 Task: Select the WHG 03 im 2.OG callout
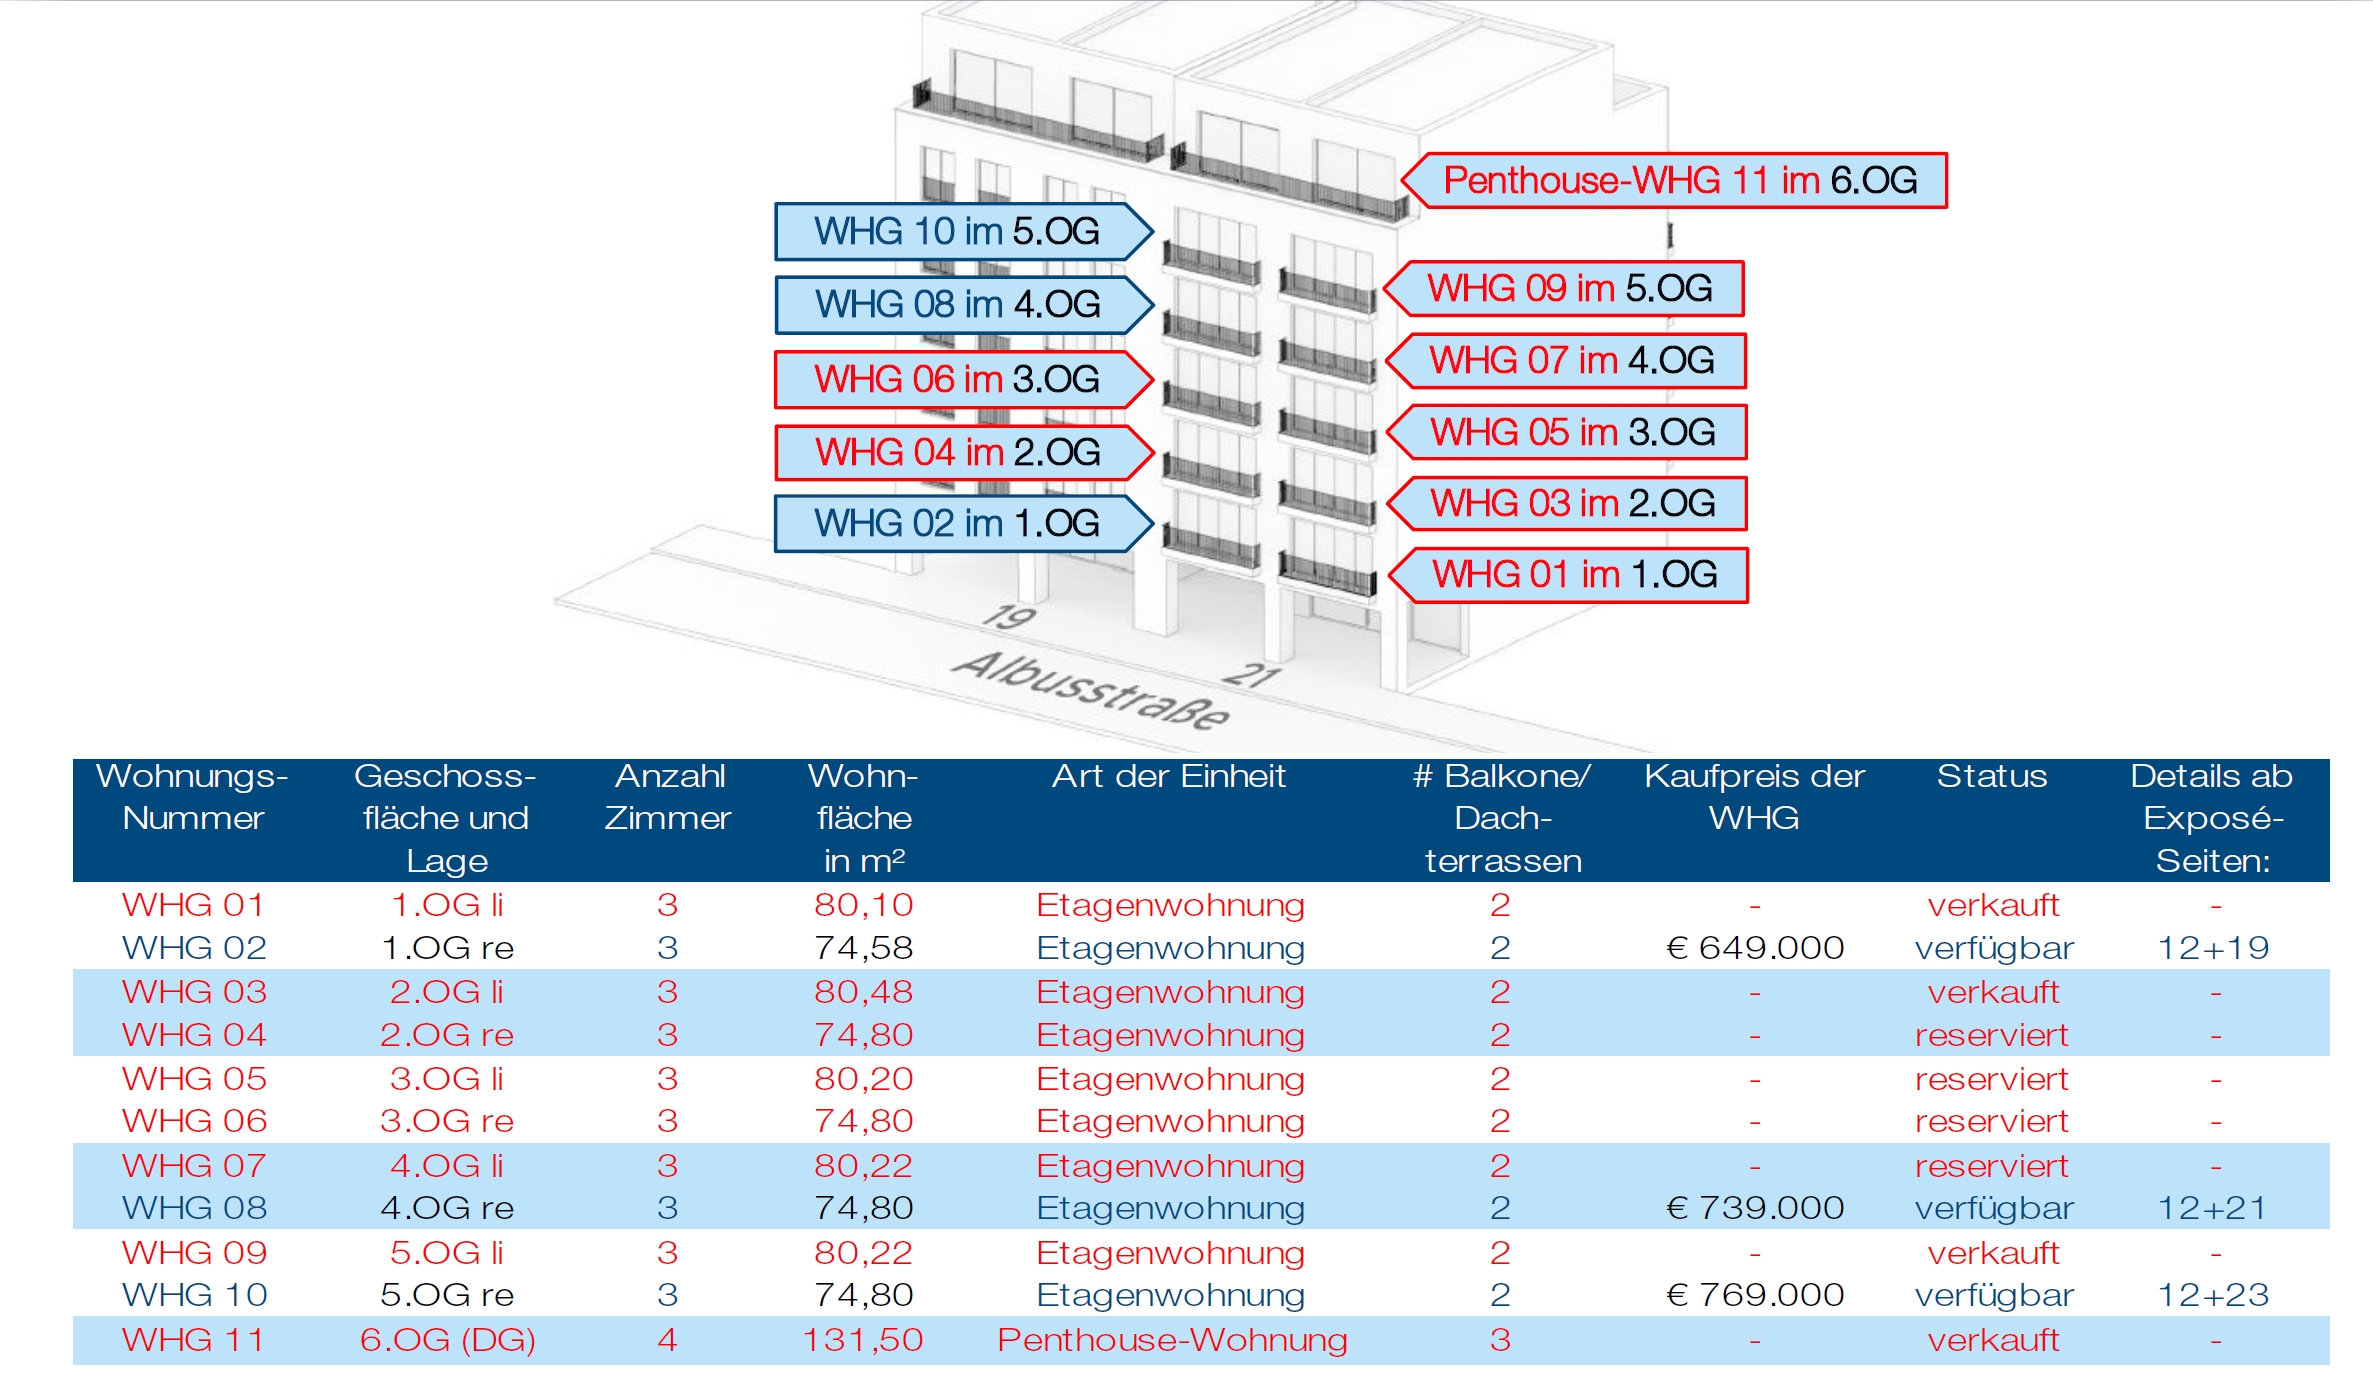(x=1572, y=504)
